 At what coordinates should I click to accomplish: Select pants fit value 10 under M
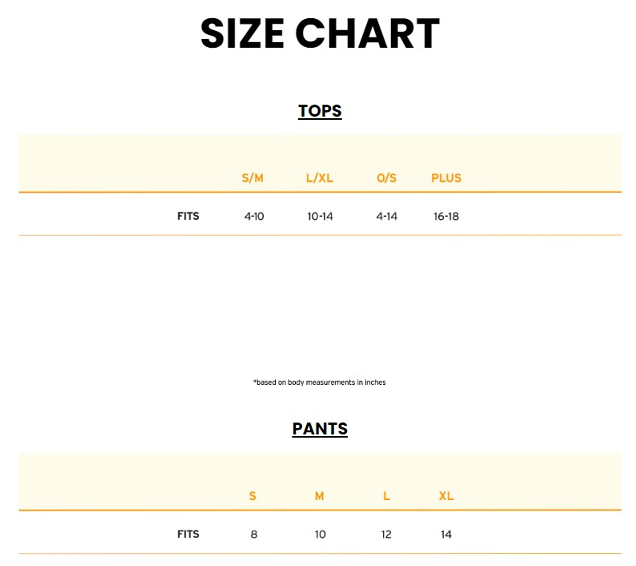tap(320, 534)
